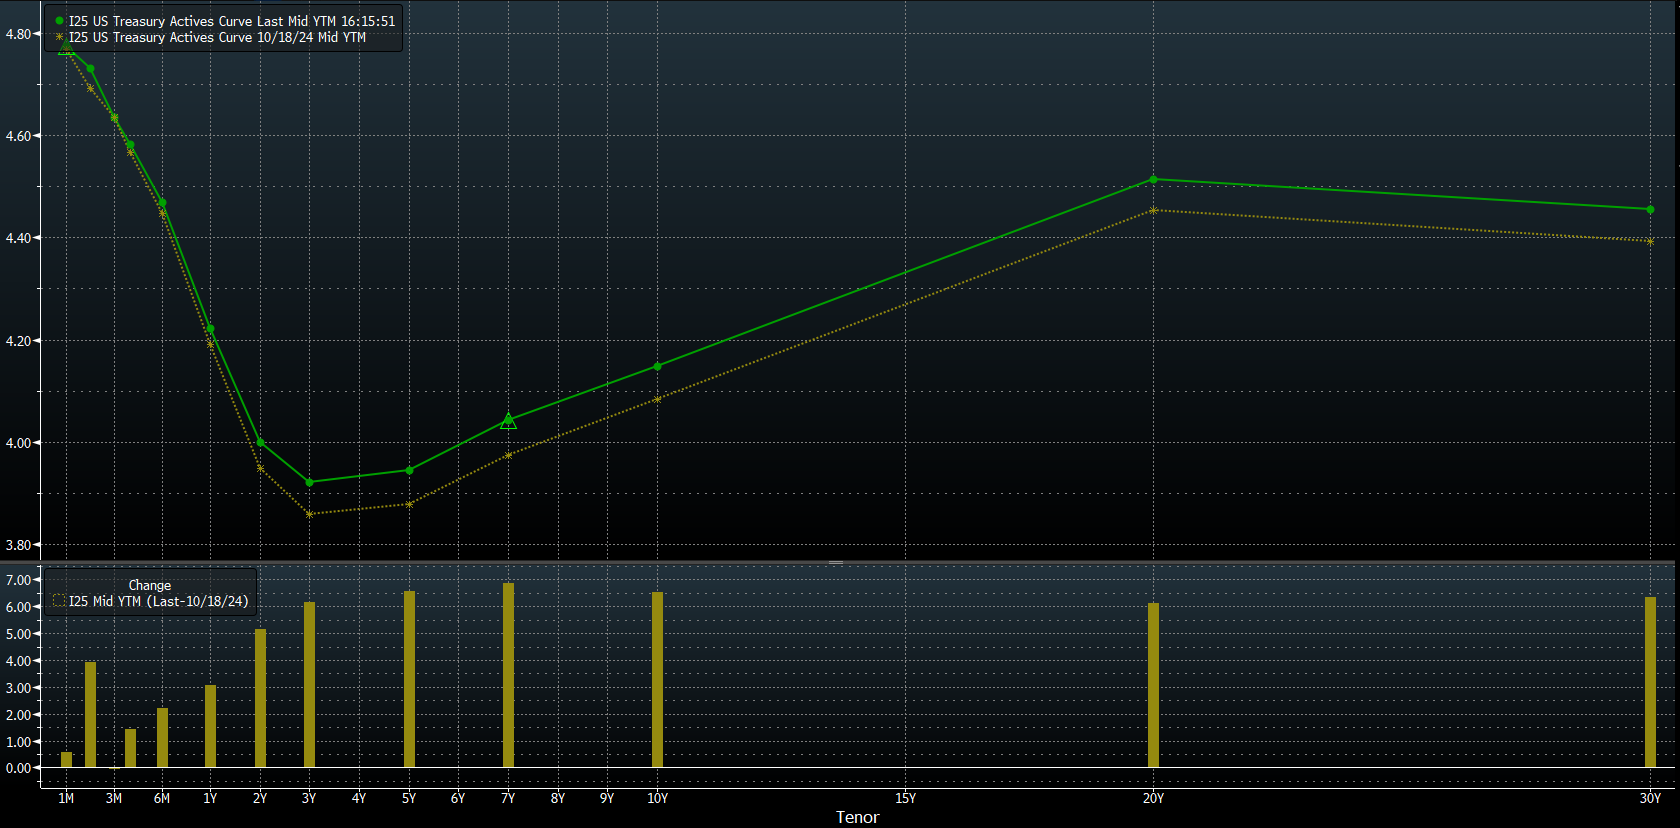Click yellow asterisk icon in 10/18/24 legend

point(60,37)
